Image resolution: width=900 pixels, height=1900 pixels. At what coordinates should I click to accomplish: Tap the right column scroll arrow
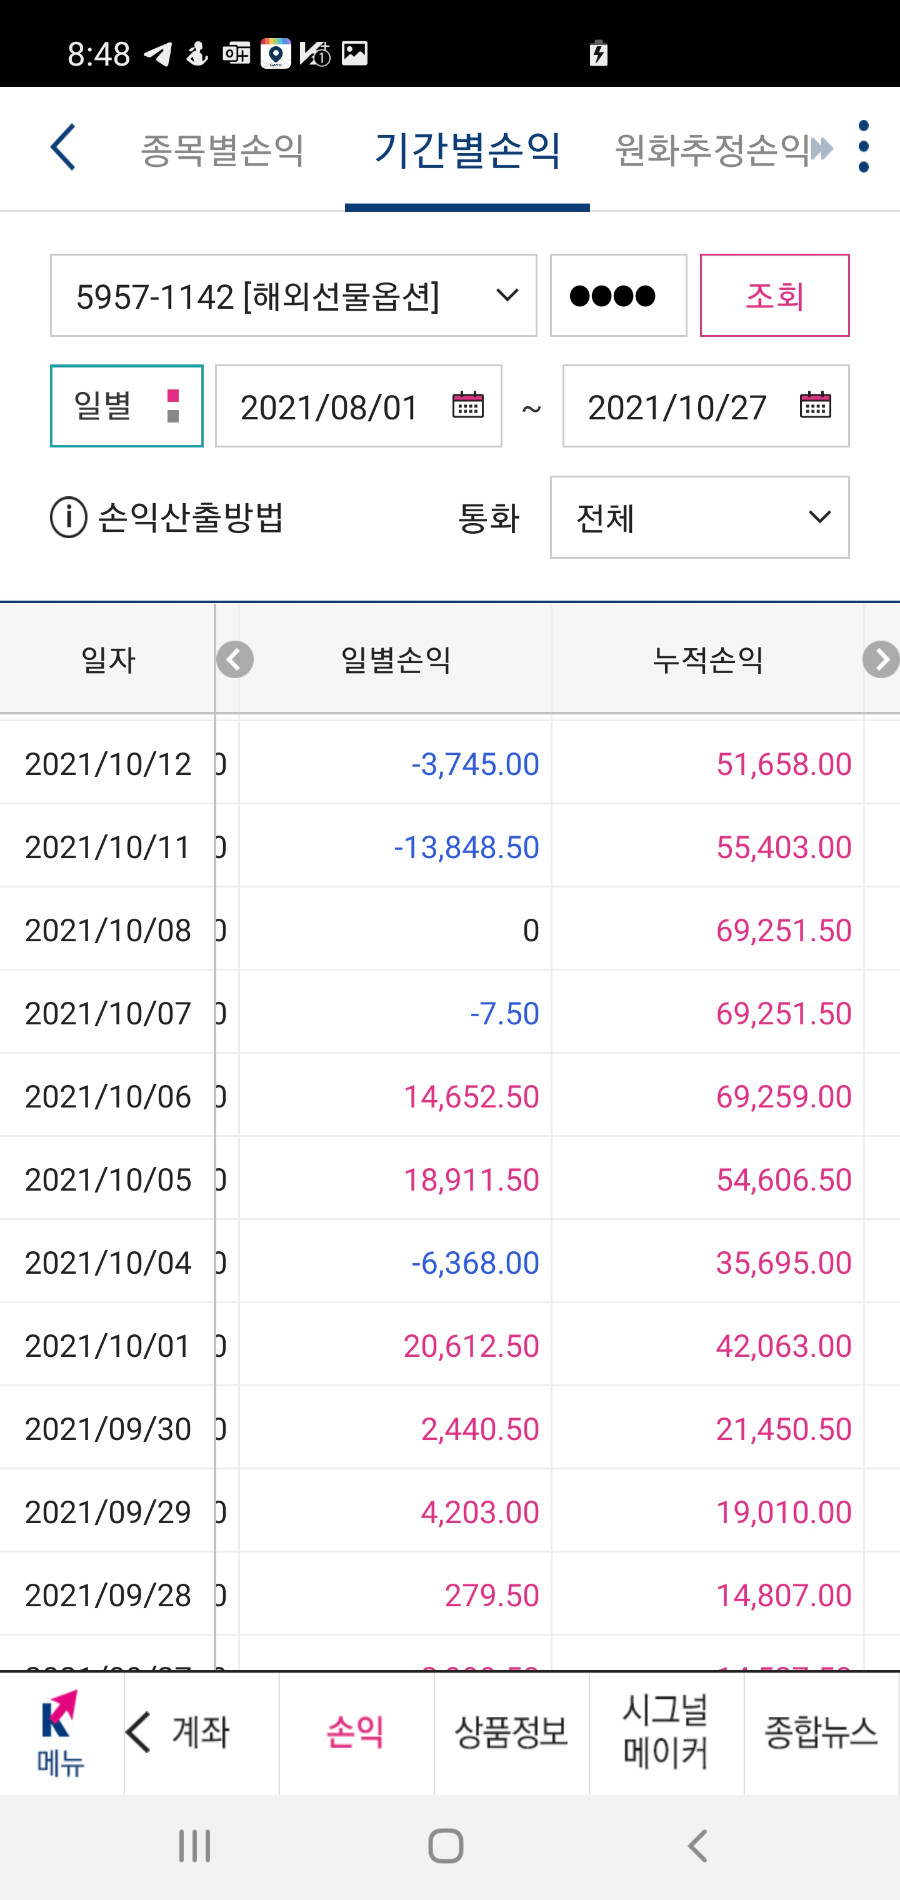pos(881,660)
